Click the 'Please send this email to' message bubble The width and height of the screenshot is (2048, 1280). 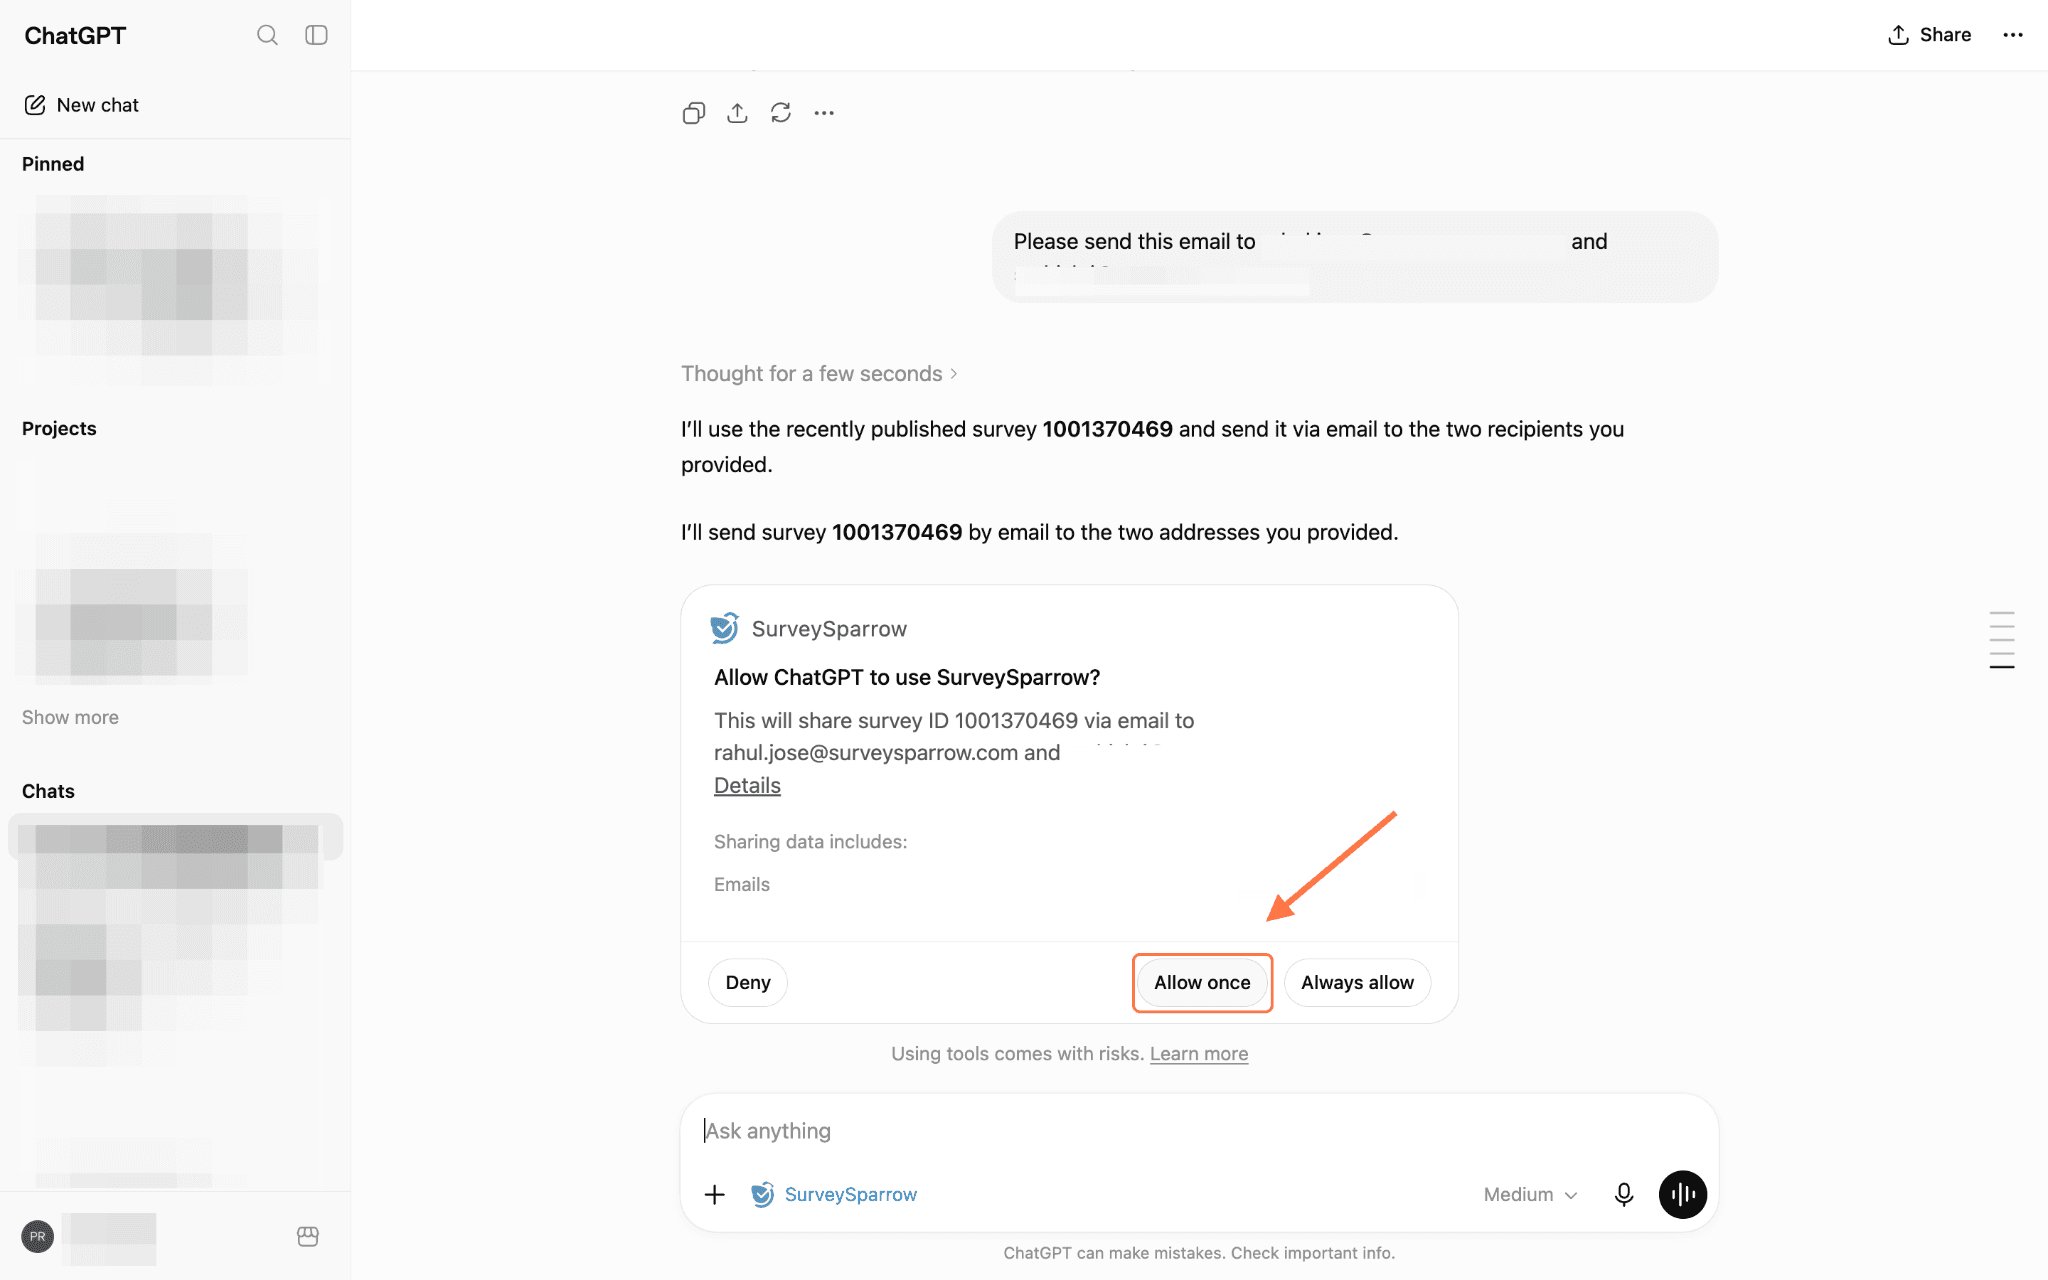coord(1355,257)
